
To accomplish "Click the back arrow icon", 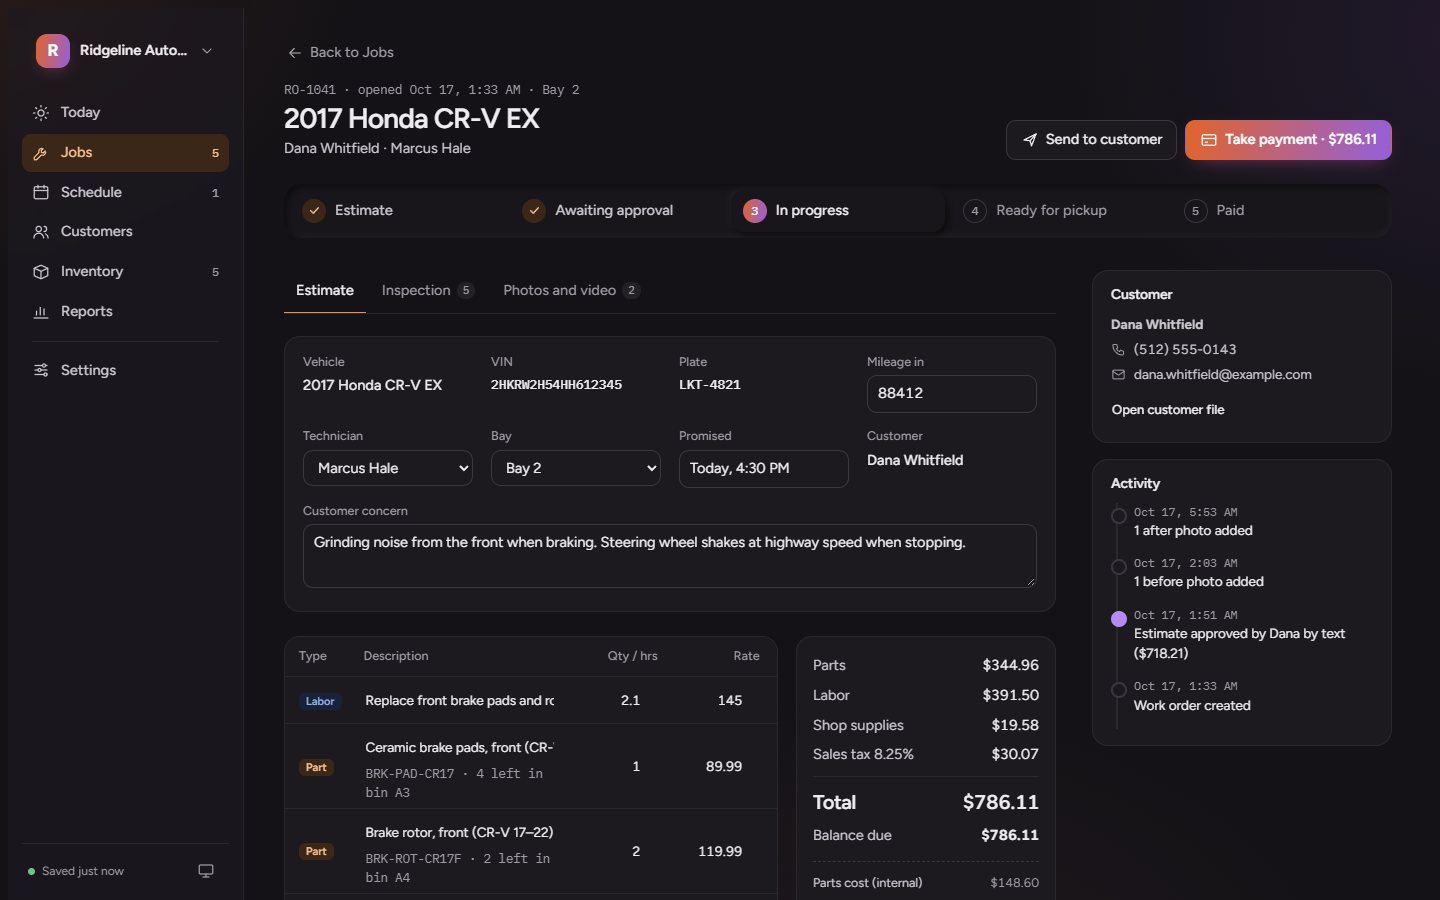I will click(x=295, y=53).
